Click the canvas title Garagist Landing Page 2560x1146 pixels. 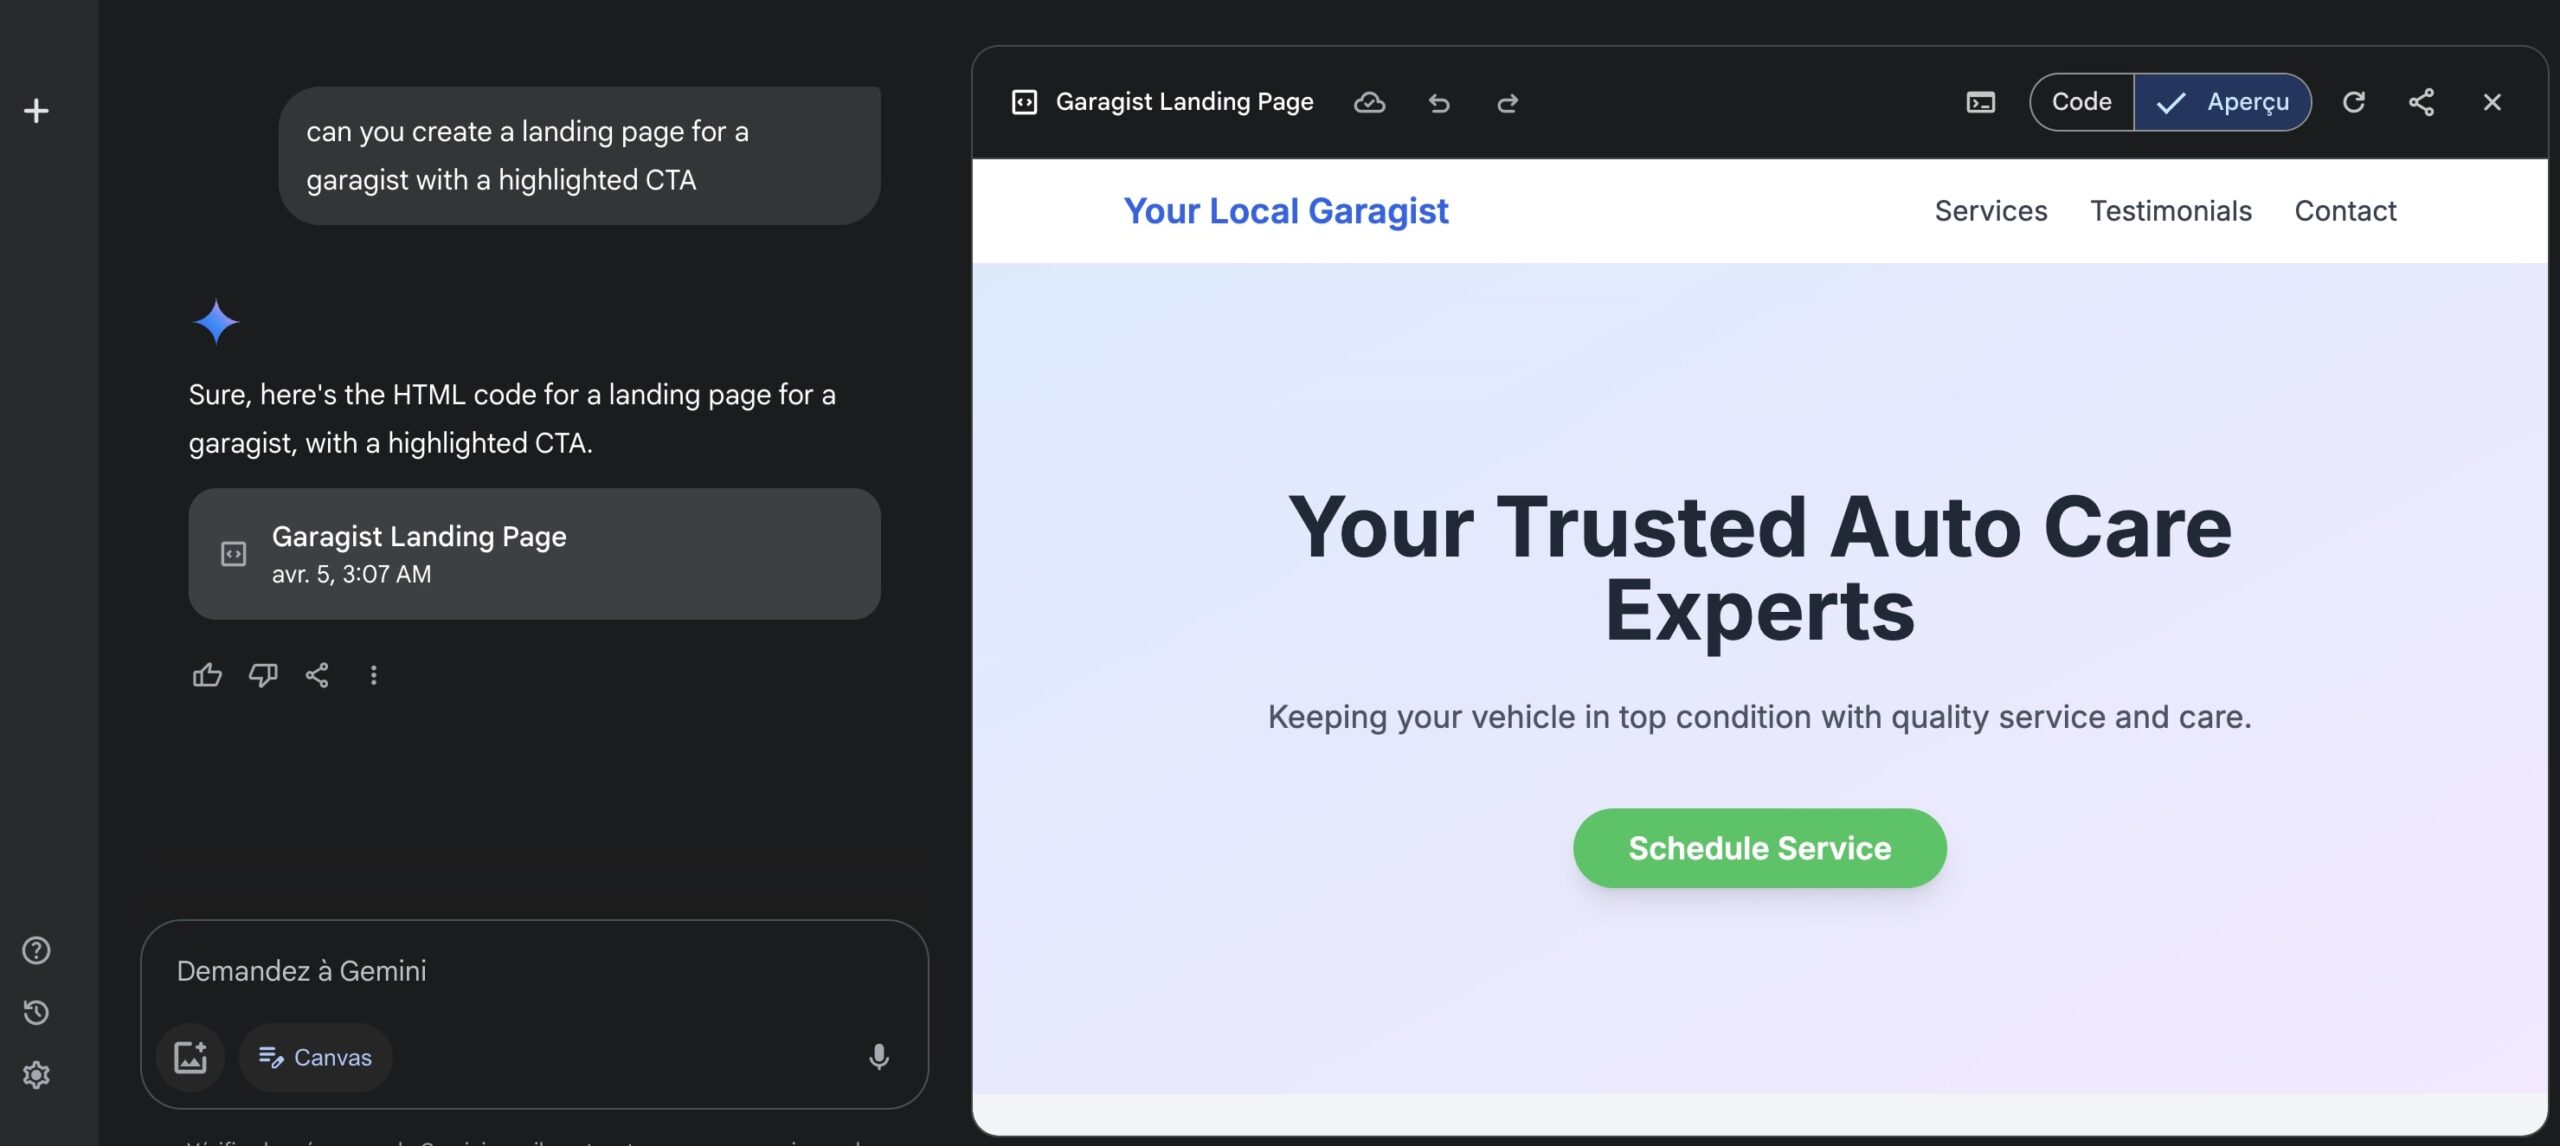(1184, 102)
